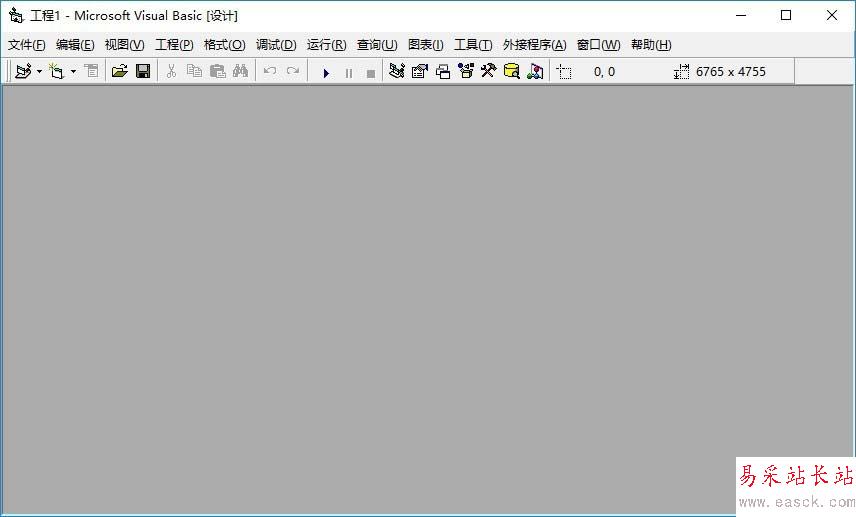Click the "0, 0" position value
The height and width of the screenshot is (517, 856).
point(604,72)
